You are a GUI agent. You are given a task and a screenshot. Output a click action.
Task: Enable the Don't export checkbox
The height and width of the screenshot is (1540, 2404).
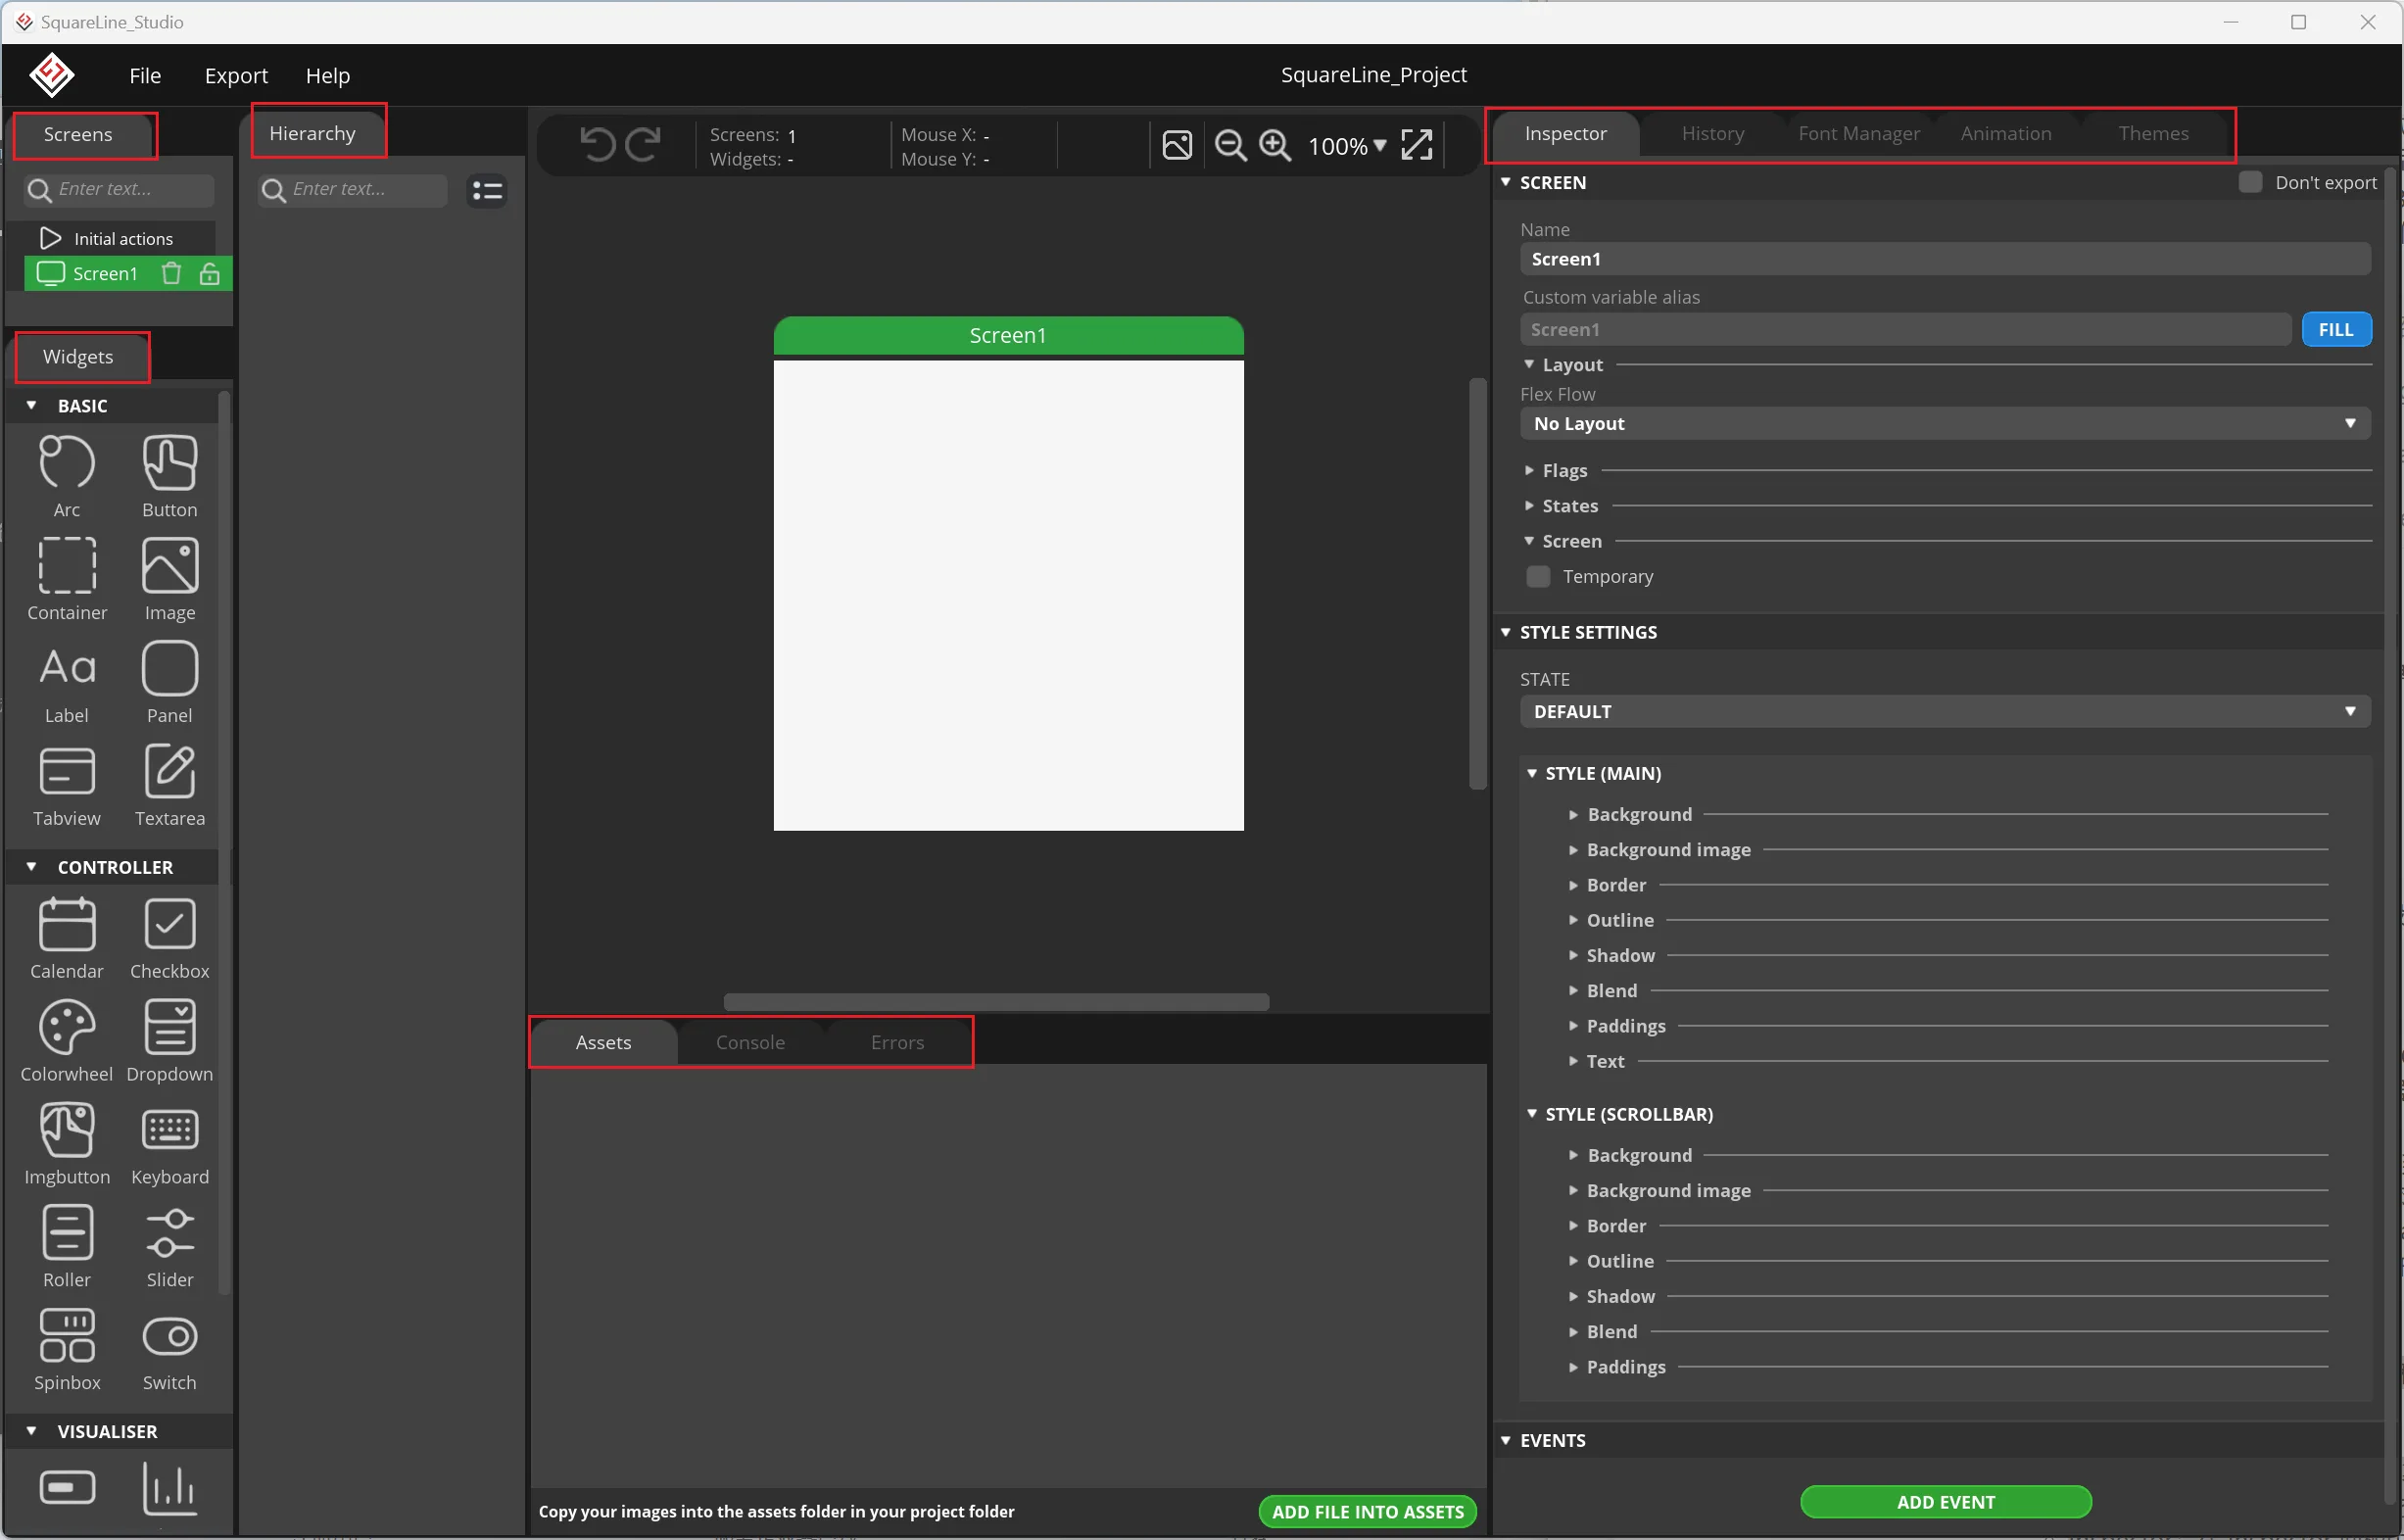pyautogui.click(x=2250, y=182)
